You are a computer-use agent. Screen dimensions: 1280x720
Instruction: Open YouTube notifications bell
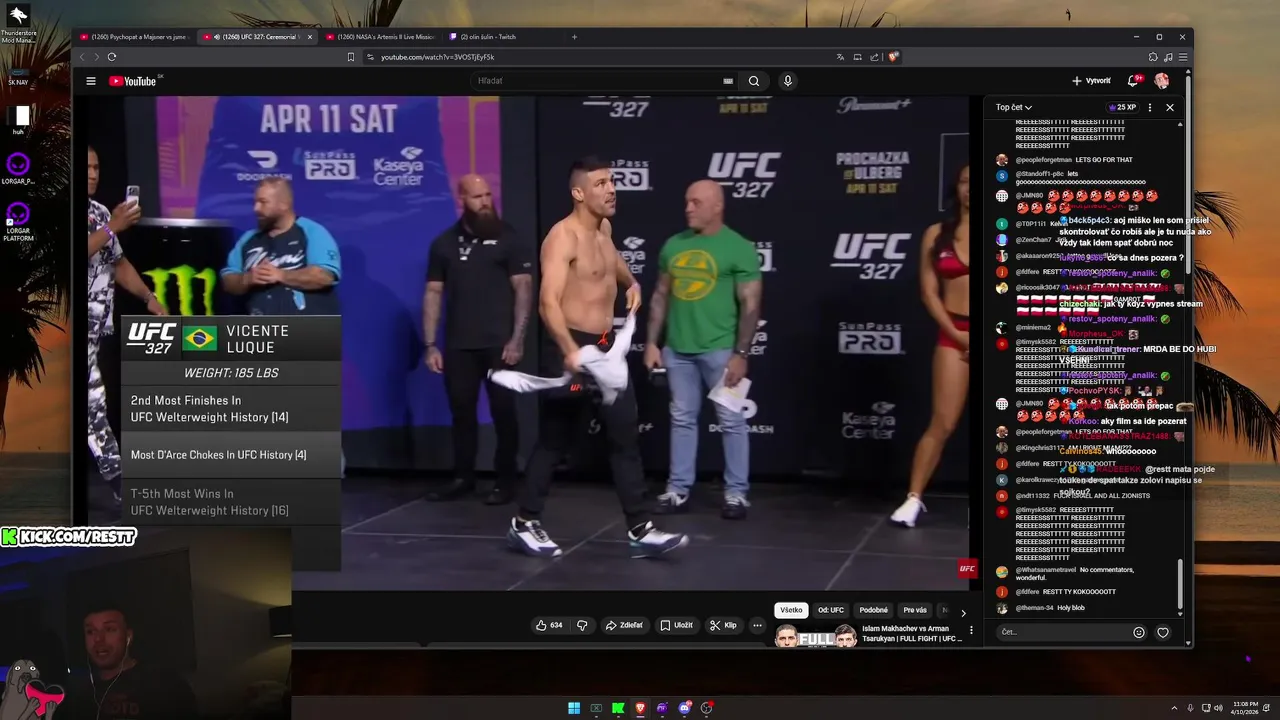1133,81
